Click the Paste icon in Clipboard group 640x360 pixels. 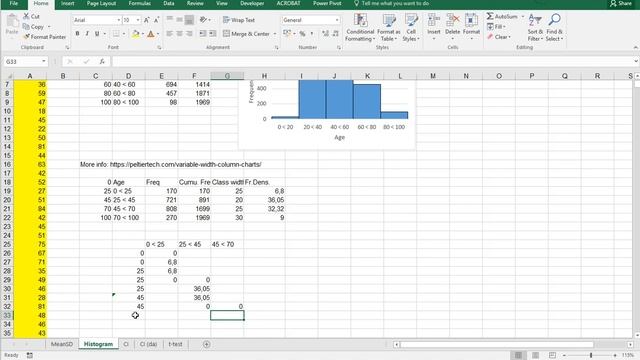12,24
